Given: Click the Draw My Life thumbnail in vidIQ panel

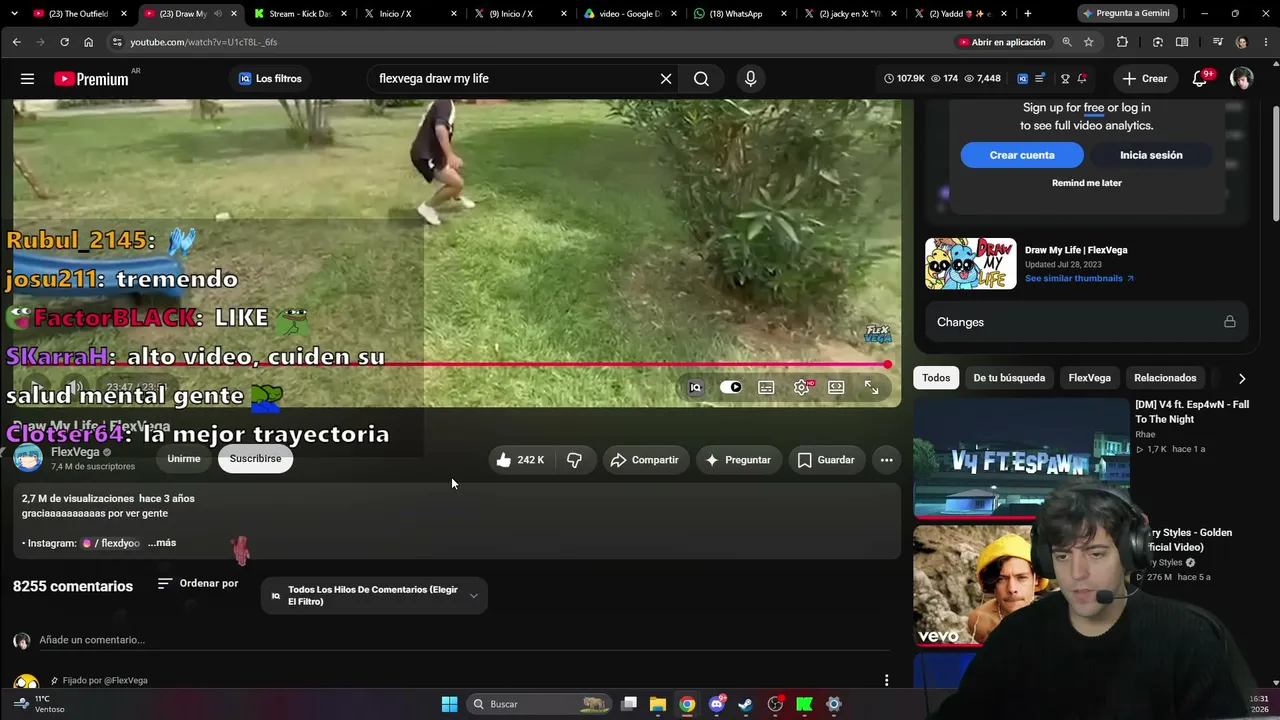Looking at the screenshot, I should [x=970, y=264].
